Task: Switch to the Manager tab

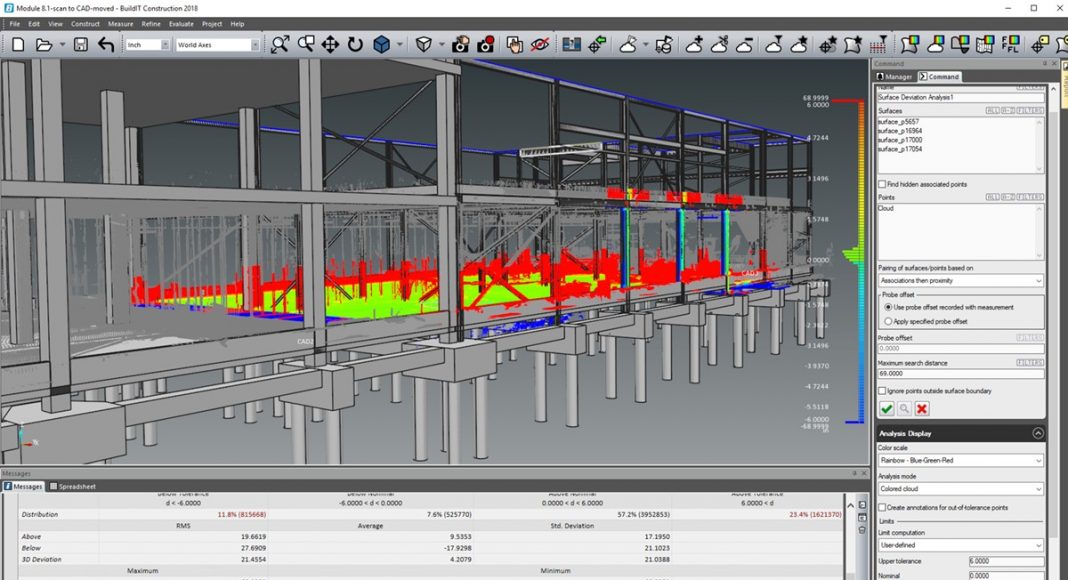Action: [x=894, y=76]
